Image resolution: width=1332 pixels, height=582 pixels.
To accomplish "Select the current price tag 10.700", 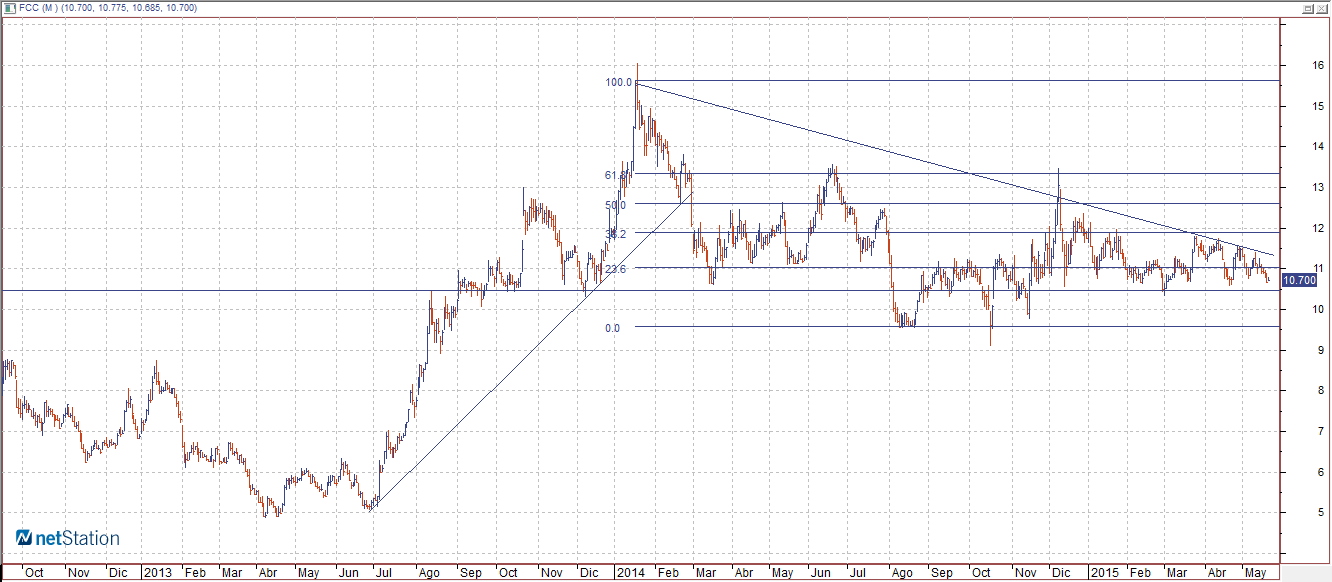I will 1298,280.
